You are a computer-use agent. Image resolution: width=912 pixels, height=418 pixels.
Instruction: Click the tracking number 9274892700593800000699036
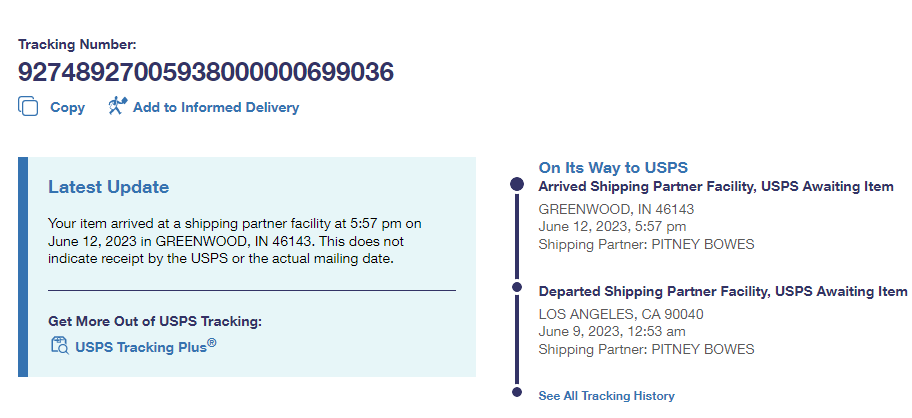(x=205, y=72)
